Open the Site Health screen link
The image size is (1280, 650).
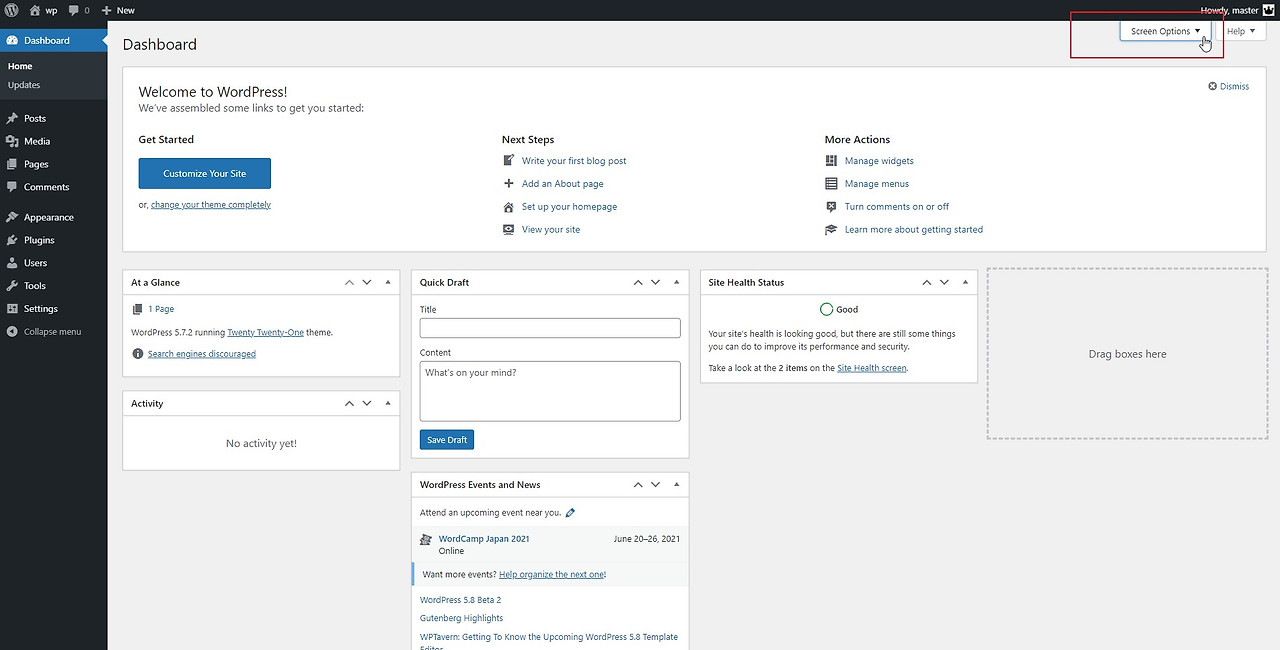coord(872,368)
